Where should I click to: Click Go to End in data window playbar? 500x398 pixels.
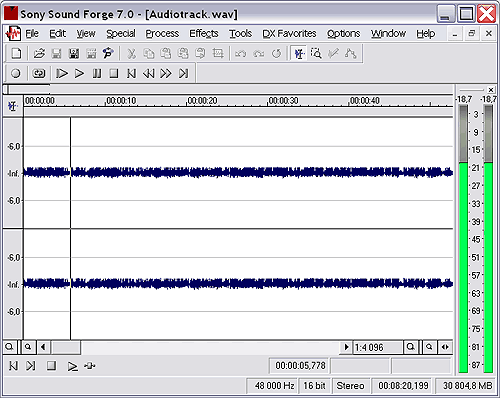point(31,366)
